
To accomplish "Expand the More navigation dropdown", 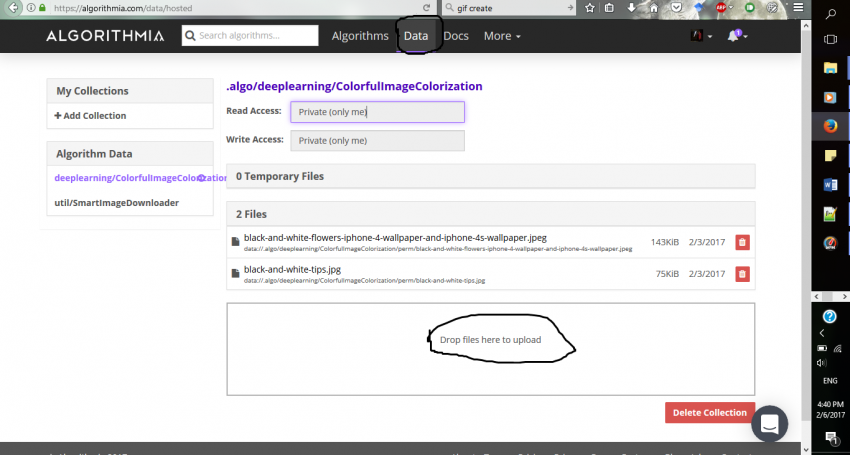I will (x=502, y=36).
